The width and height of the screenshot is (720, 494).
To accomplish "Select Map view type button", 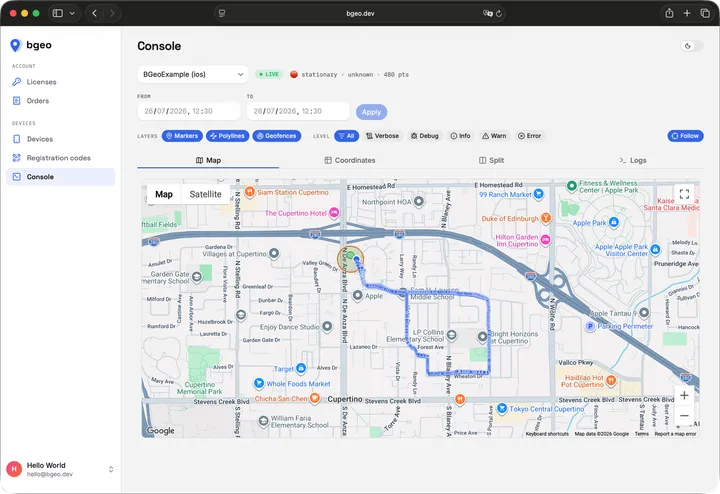I will pos(164,194).
